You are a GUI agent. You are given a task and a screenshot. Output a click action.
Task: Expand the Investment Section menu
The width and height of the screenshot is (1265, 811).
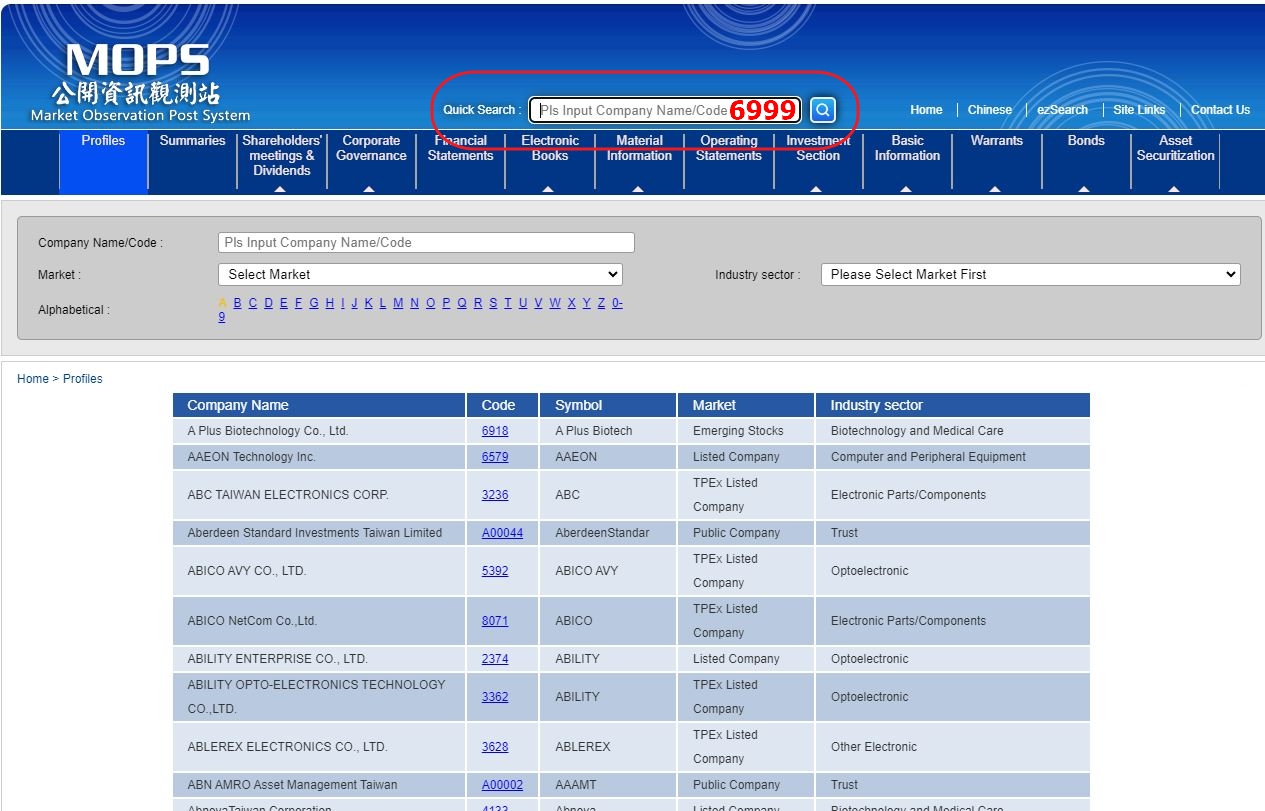tap(818, 149)
